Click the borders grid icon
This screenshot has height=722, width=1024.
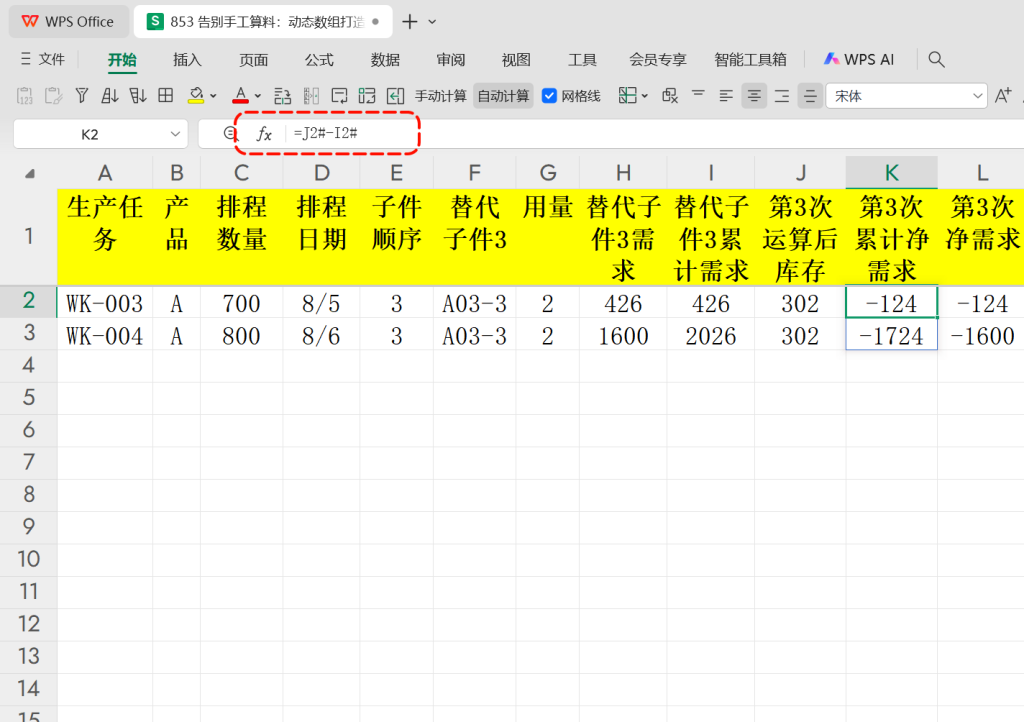[x=166, y=96]
